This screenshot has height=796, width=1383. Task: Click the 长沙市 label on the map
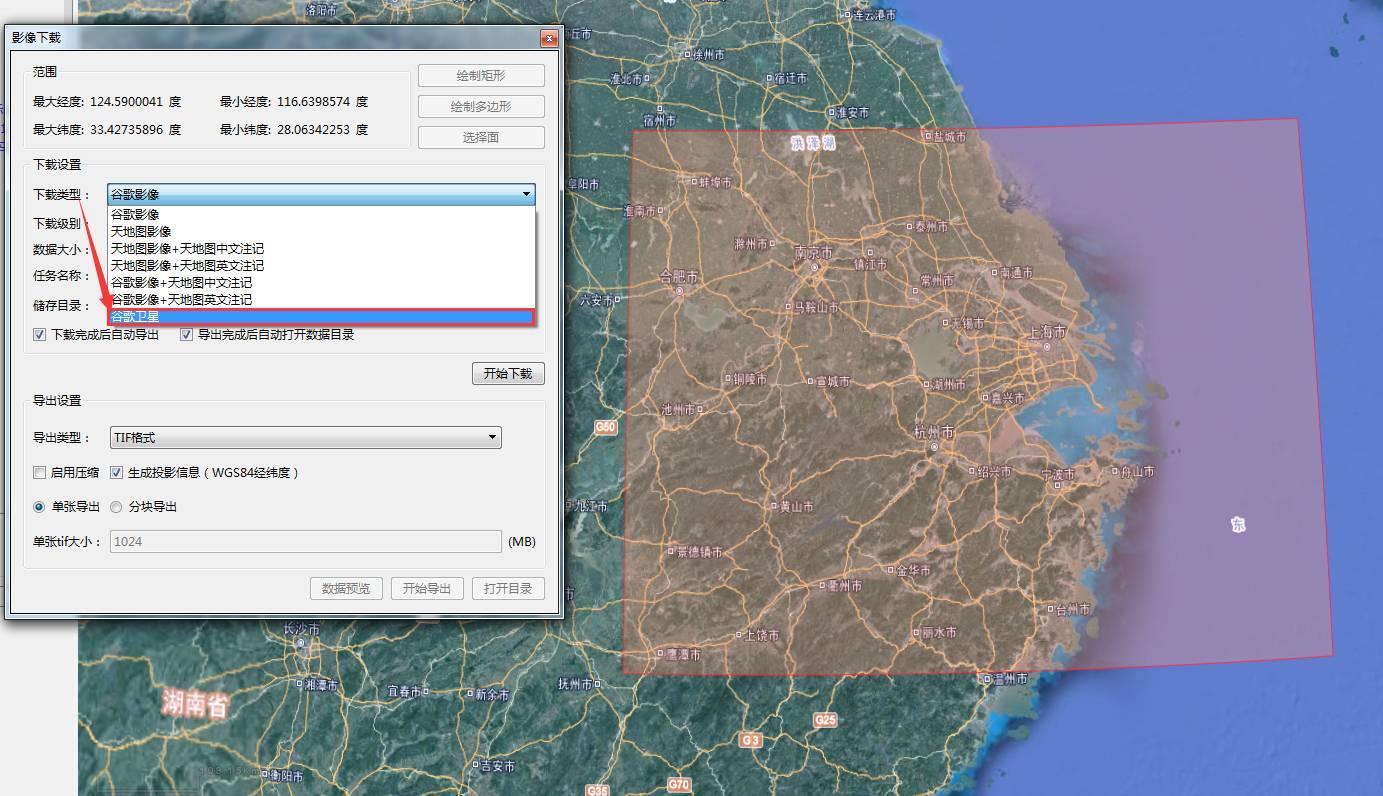click(302, 629)
